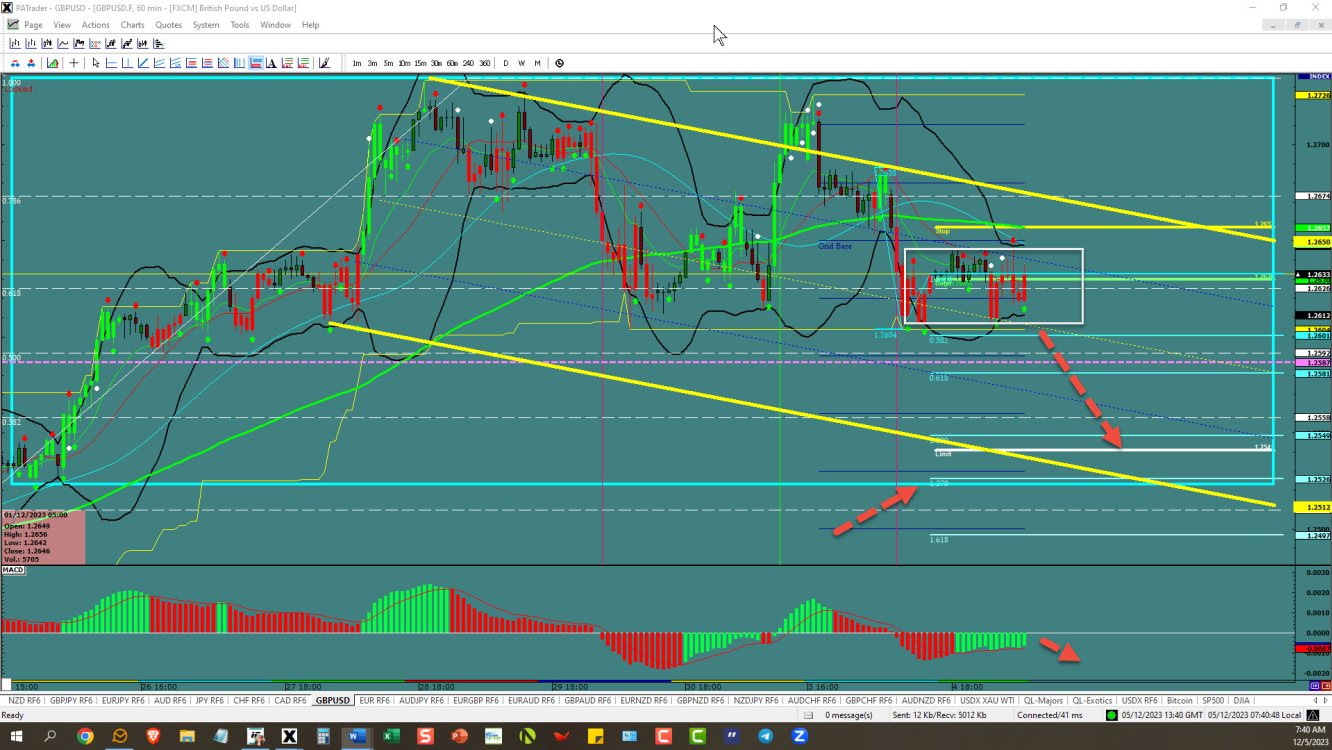Open the View menu
The width and height of the screenshot is (1332, 750).
[62, 25]
